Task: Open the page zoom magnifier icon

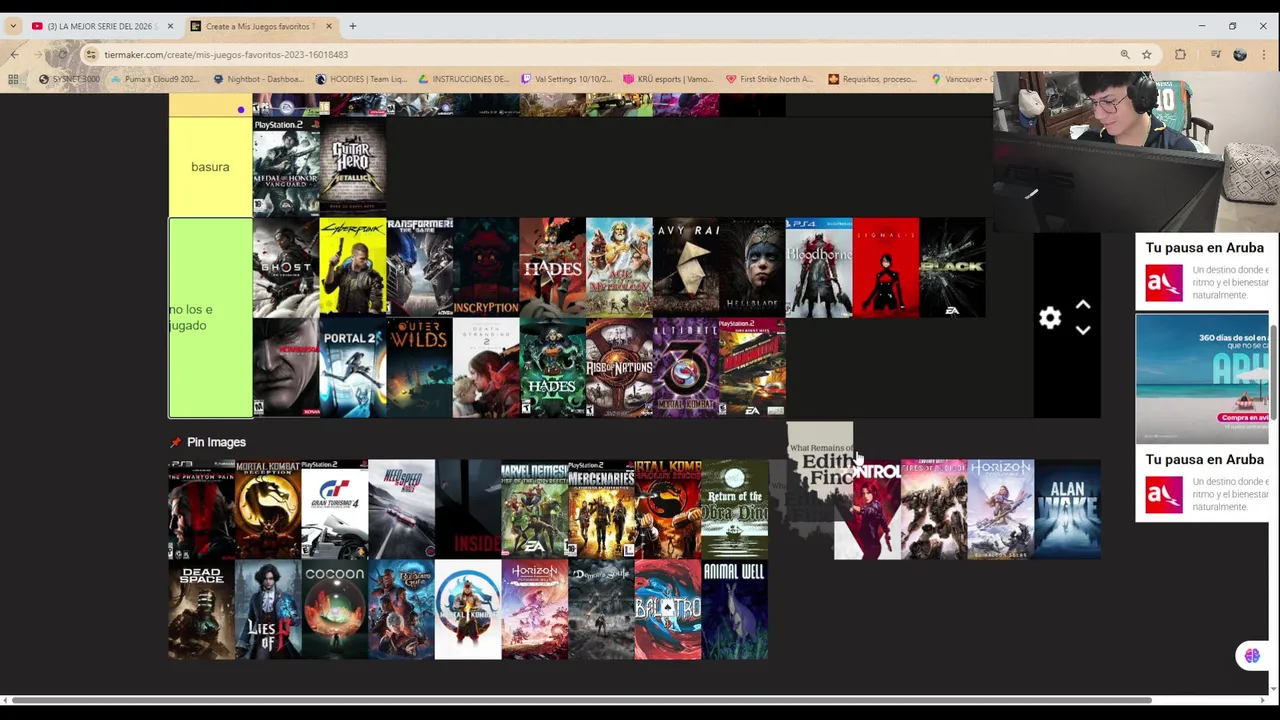Action: coord(1125,54)
